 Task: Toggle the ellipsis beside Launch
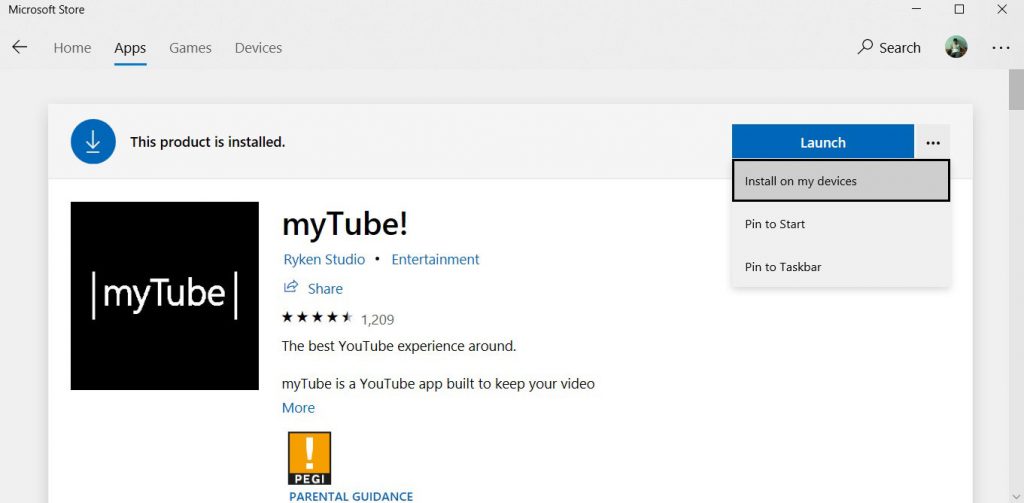(x=933, y=142)
